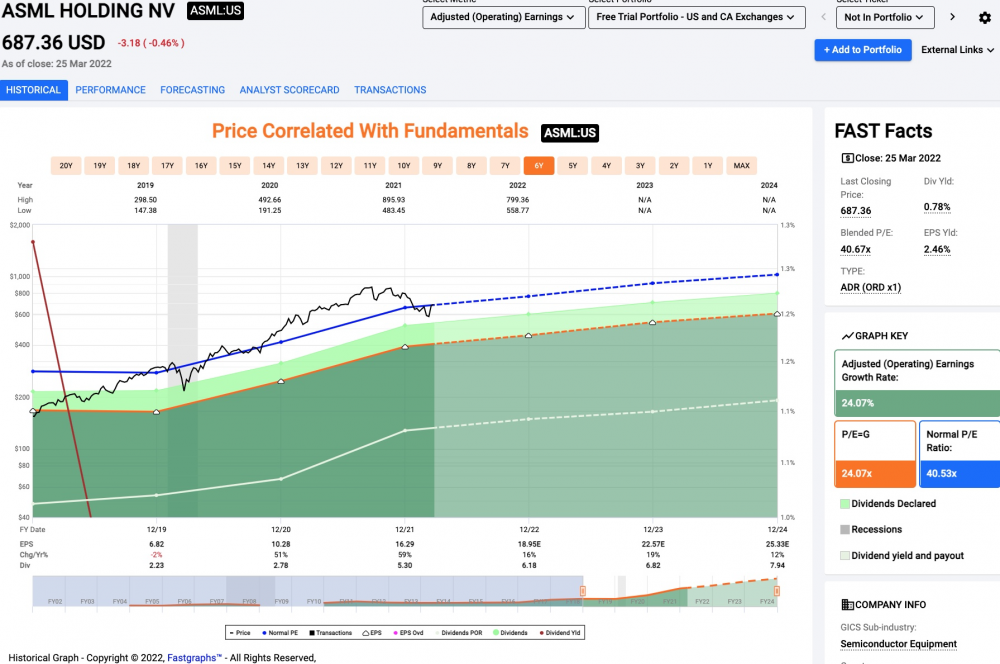This screenshot has width=1000, height=664.
Task: Click the ASML:US badge beside chart title
Action: pyautogui.click(x=570, y=133)
